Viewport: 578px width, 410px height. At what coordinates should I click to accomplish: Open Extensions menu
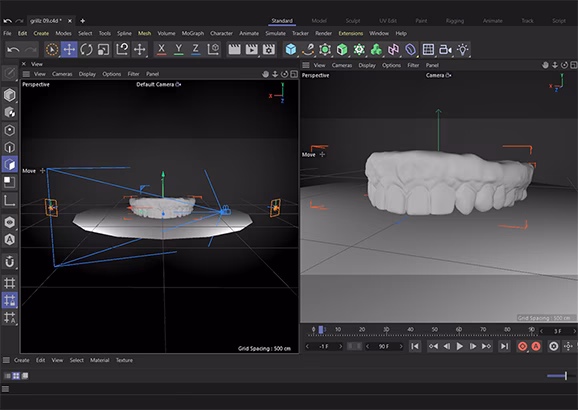coord(351,34)
